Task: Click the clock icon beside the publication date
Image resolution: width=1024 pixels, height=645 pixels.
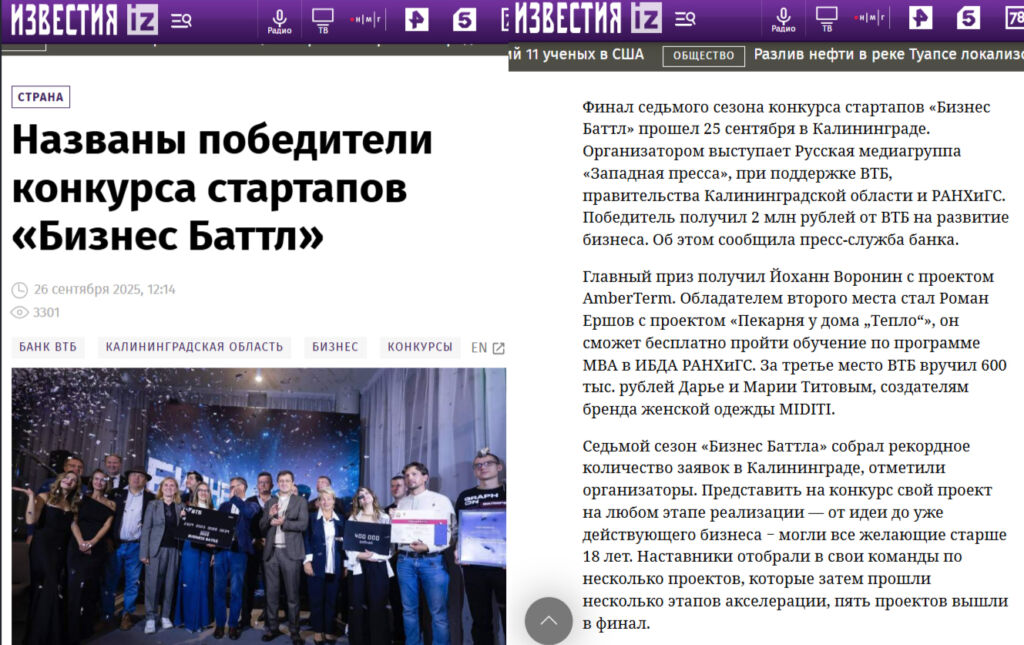Action: 20,289
